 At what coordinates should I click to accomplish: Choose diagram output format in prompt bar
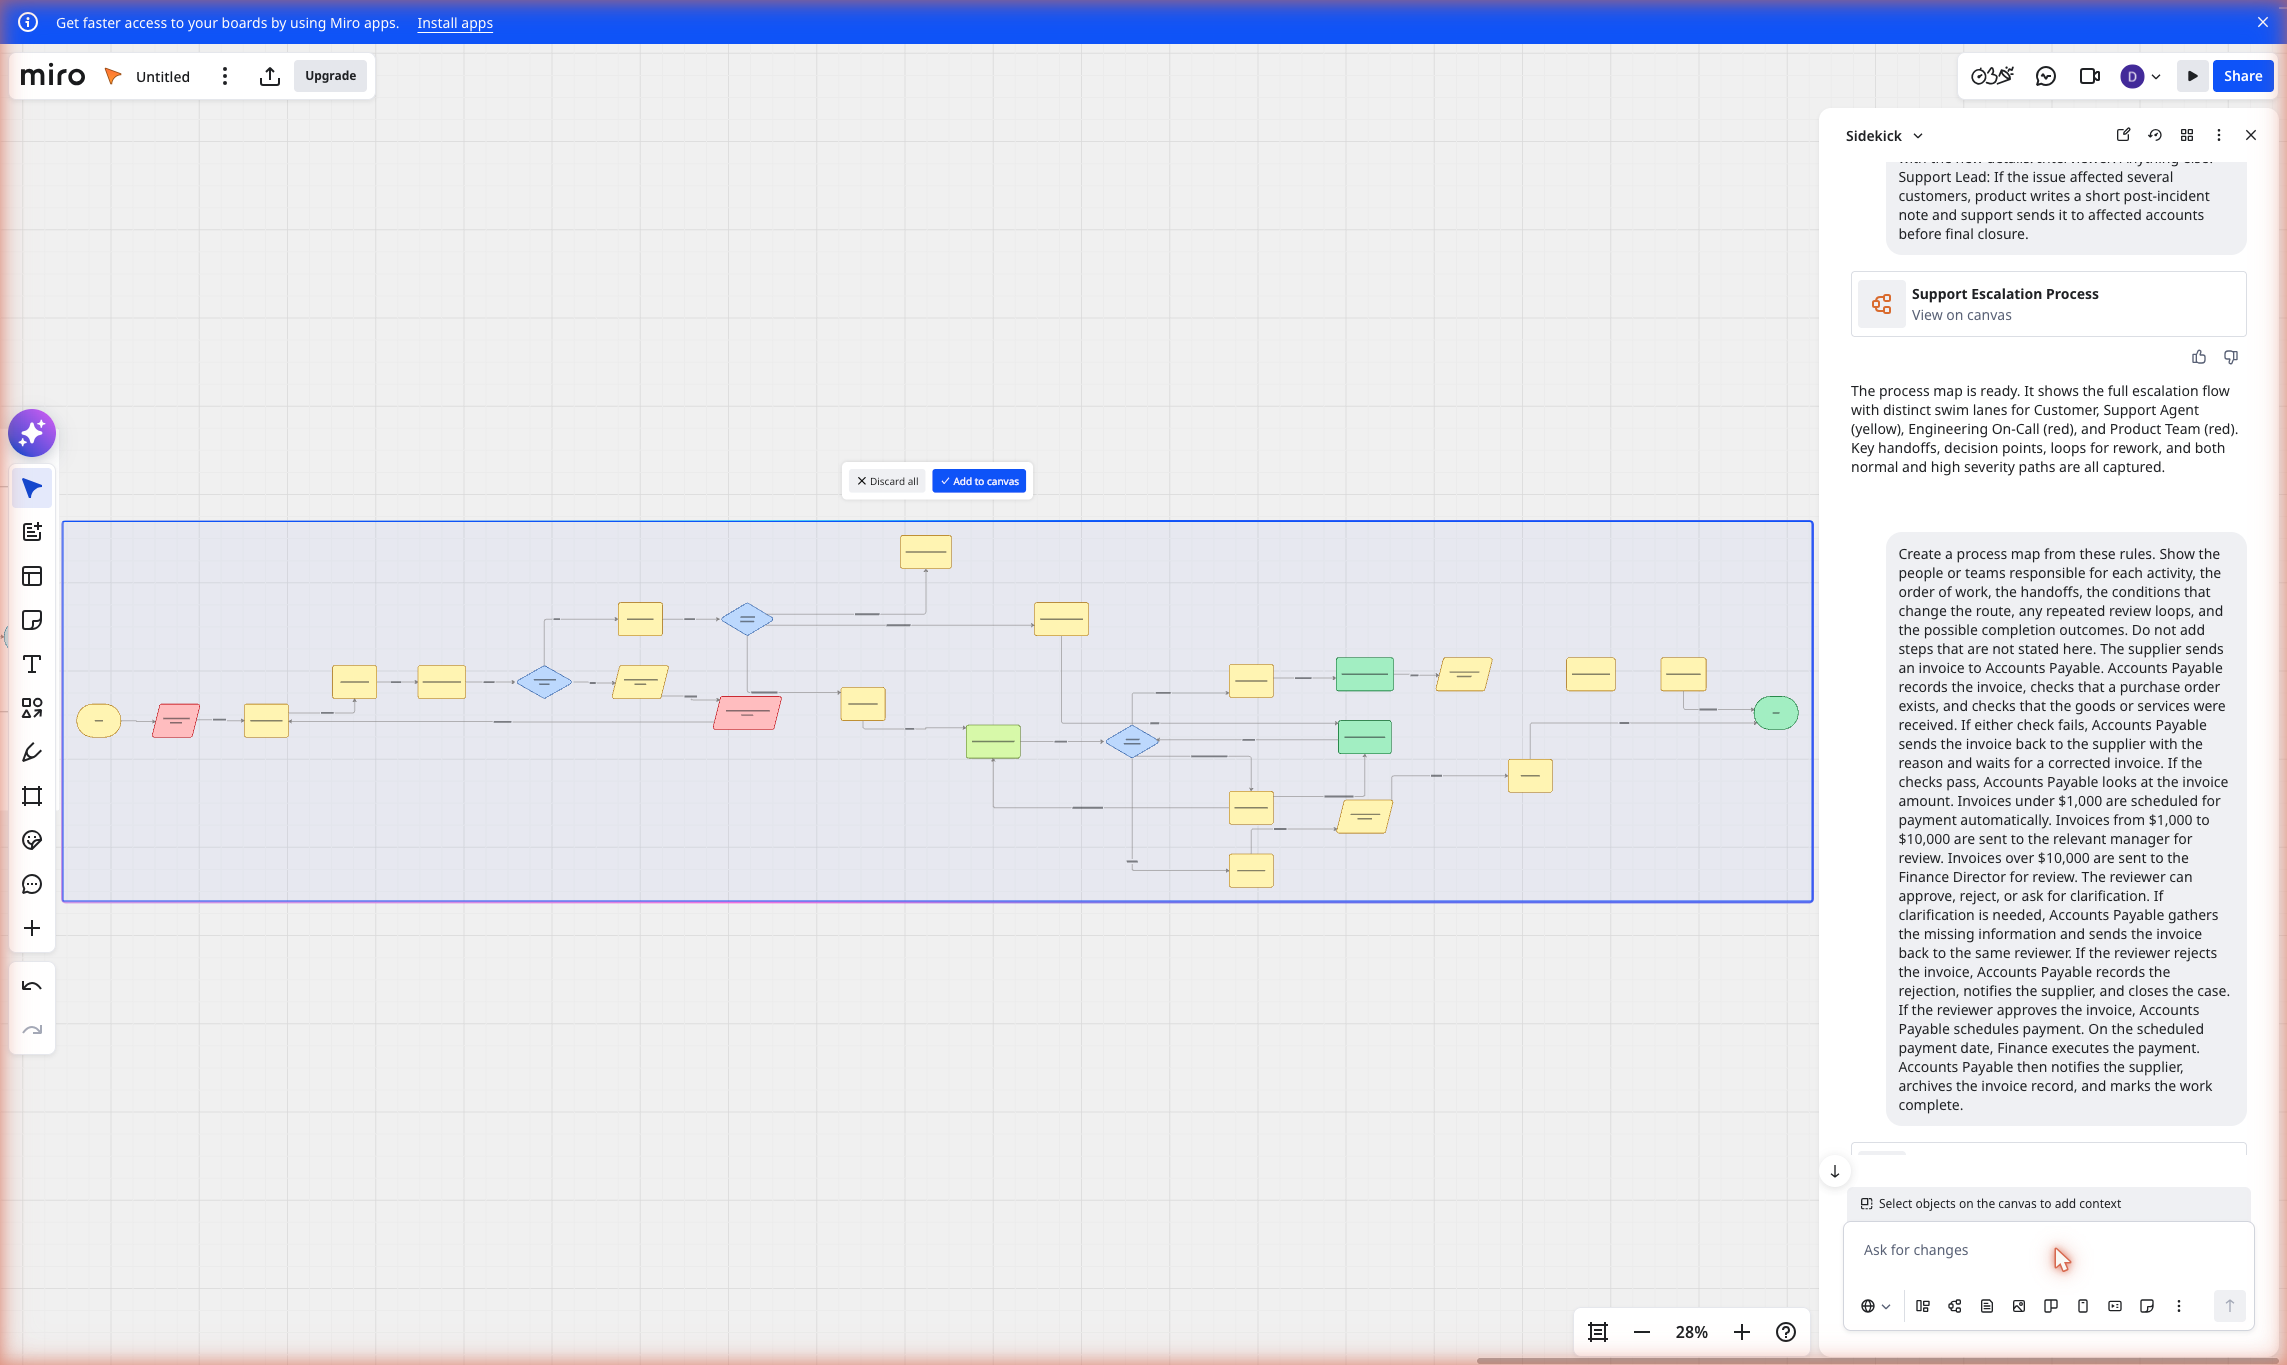click(x=1955, y=1306)
